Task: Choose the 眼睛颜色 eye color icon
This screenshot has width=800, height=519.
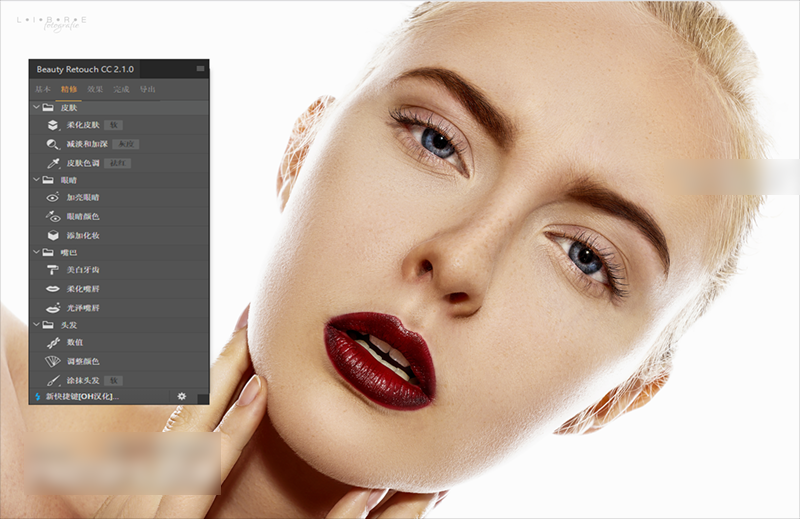Action: (x=53, y=216)
